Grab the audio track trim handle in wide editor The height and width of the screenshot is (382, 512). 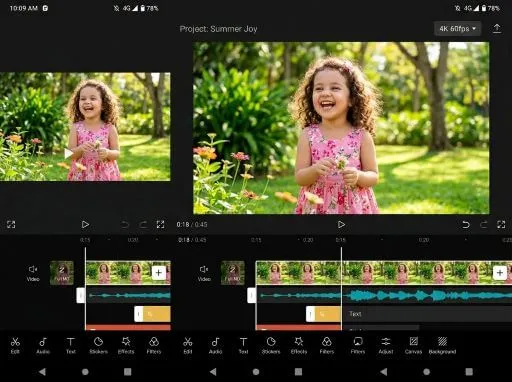[x=252, y=296]
